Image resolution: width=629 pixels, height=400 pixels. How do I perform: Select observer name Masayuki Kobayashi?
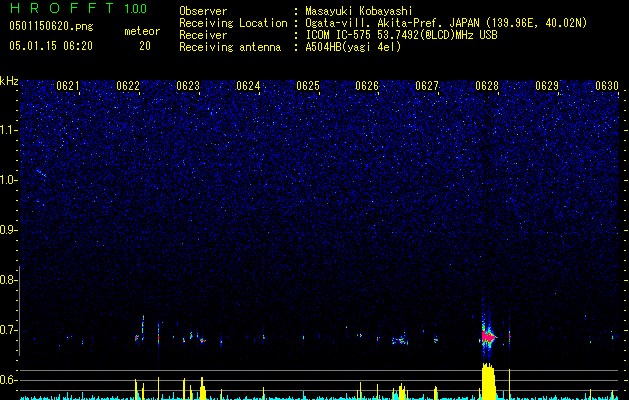tap(359, 11)
